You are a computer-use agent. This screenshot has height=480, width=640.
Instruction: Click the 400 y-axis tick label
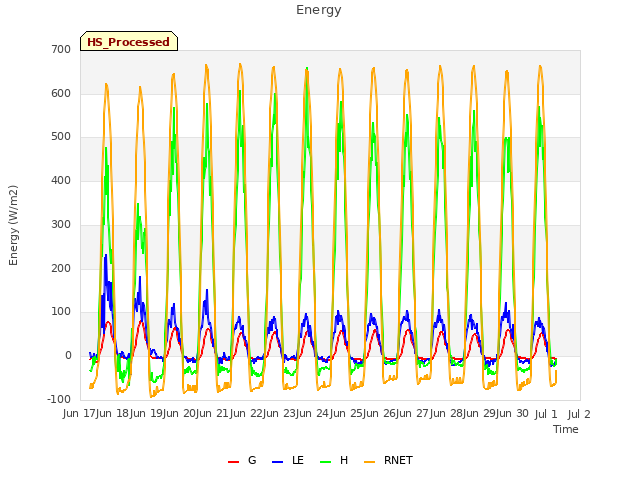[x=61, y=180]
